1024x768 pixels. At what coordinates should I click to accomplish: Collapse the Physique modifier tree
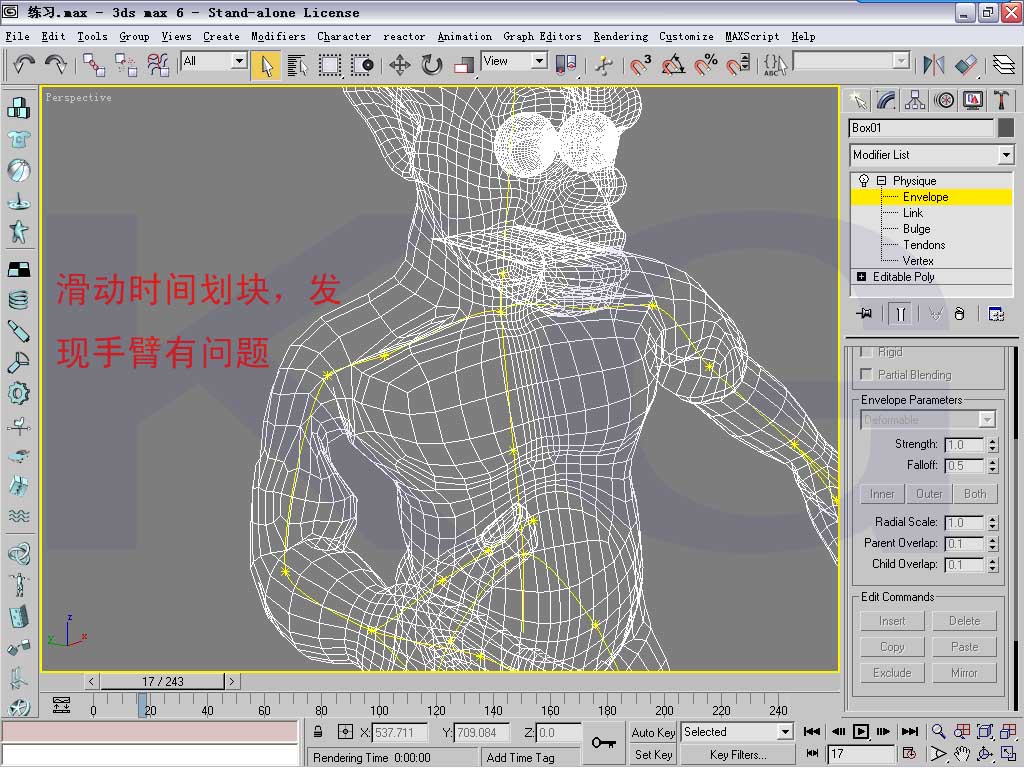point(881,180)
